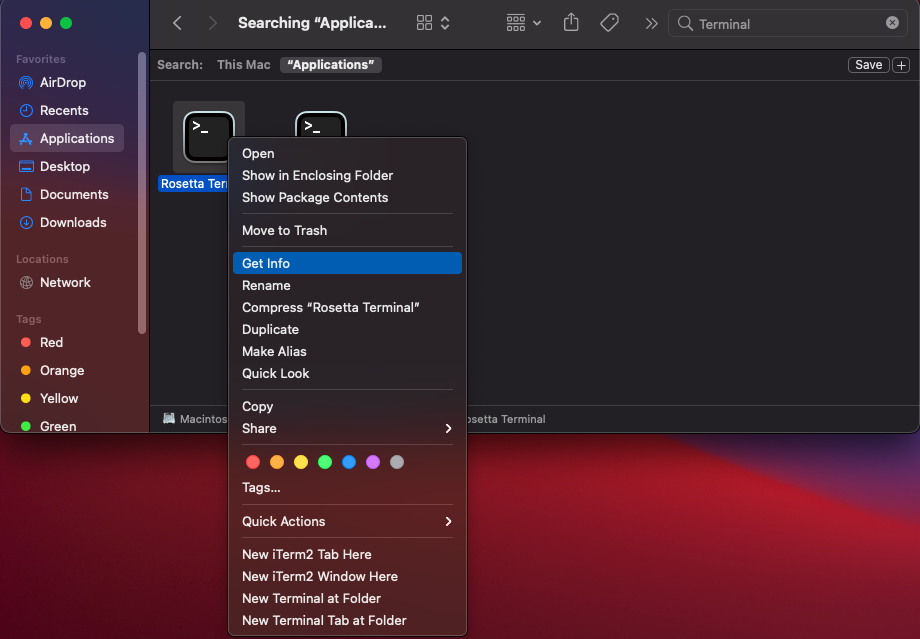Click the sidebar scrollbar
The height and width of the screenshot is (639, 920).
[x=141, y=194]
